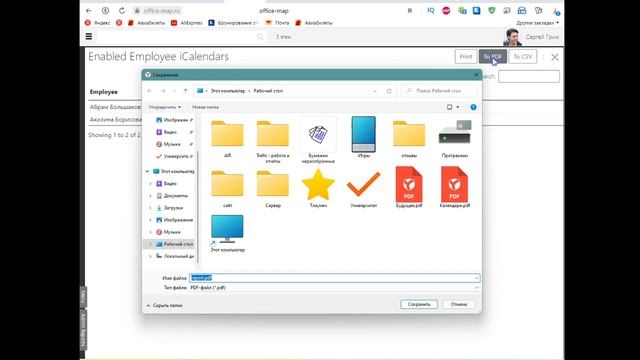Click Этот компьютер in the breadcrumb path

pos(228,91)
